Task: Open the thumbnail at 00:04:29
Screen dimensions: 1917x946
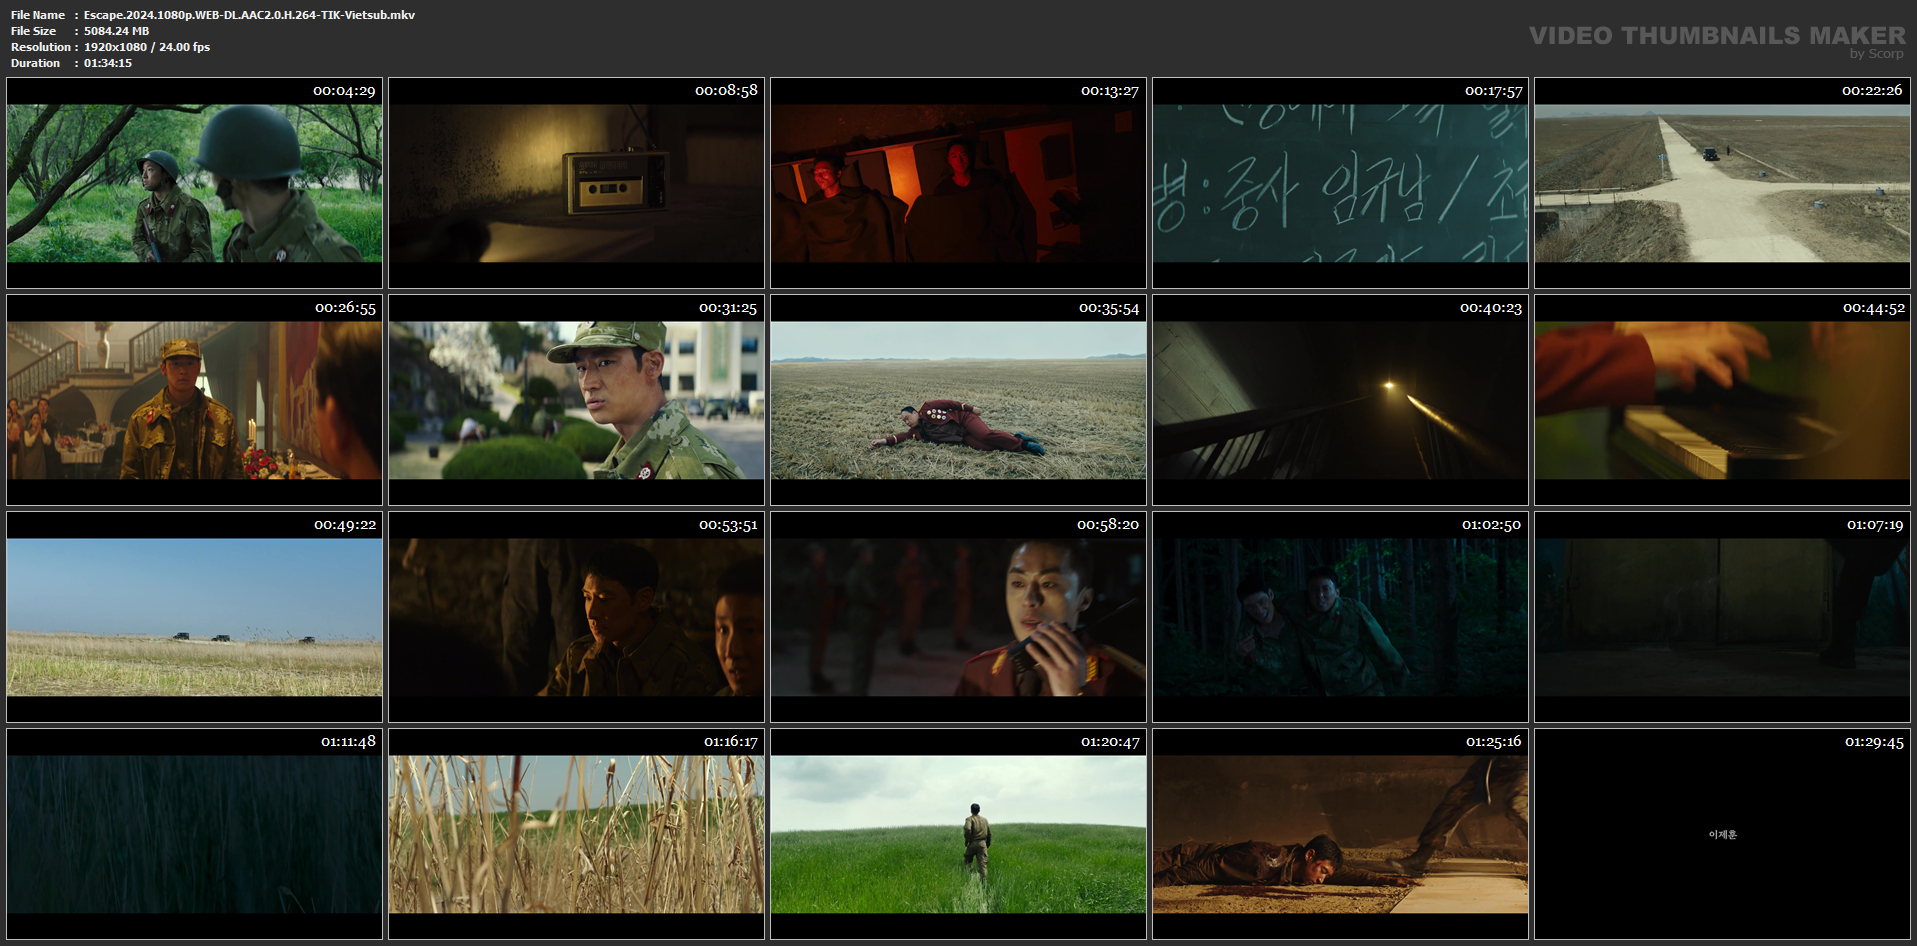Action: 194,183
